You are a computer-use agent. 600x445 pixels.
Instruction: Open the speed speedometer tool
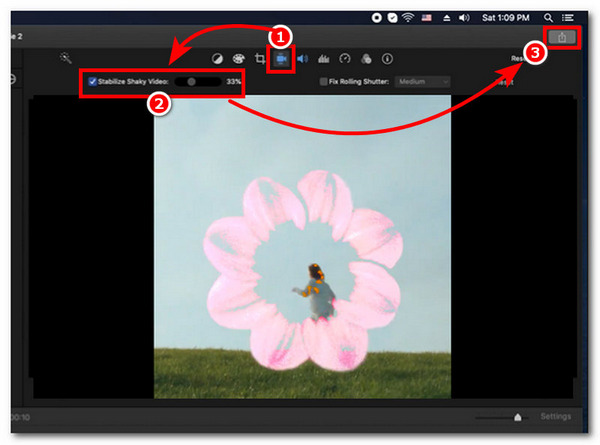(345, 59)
